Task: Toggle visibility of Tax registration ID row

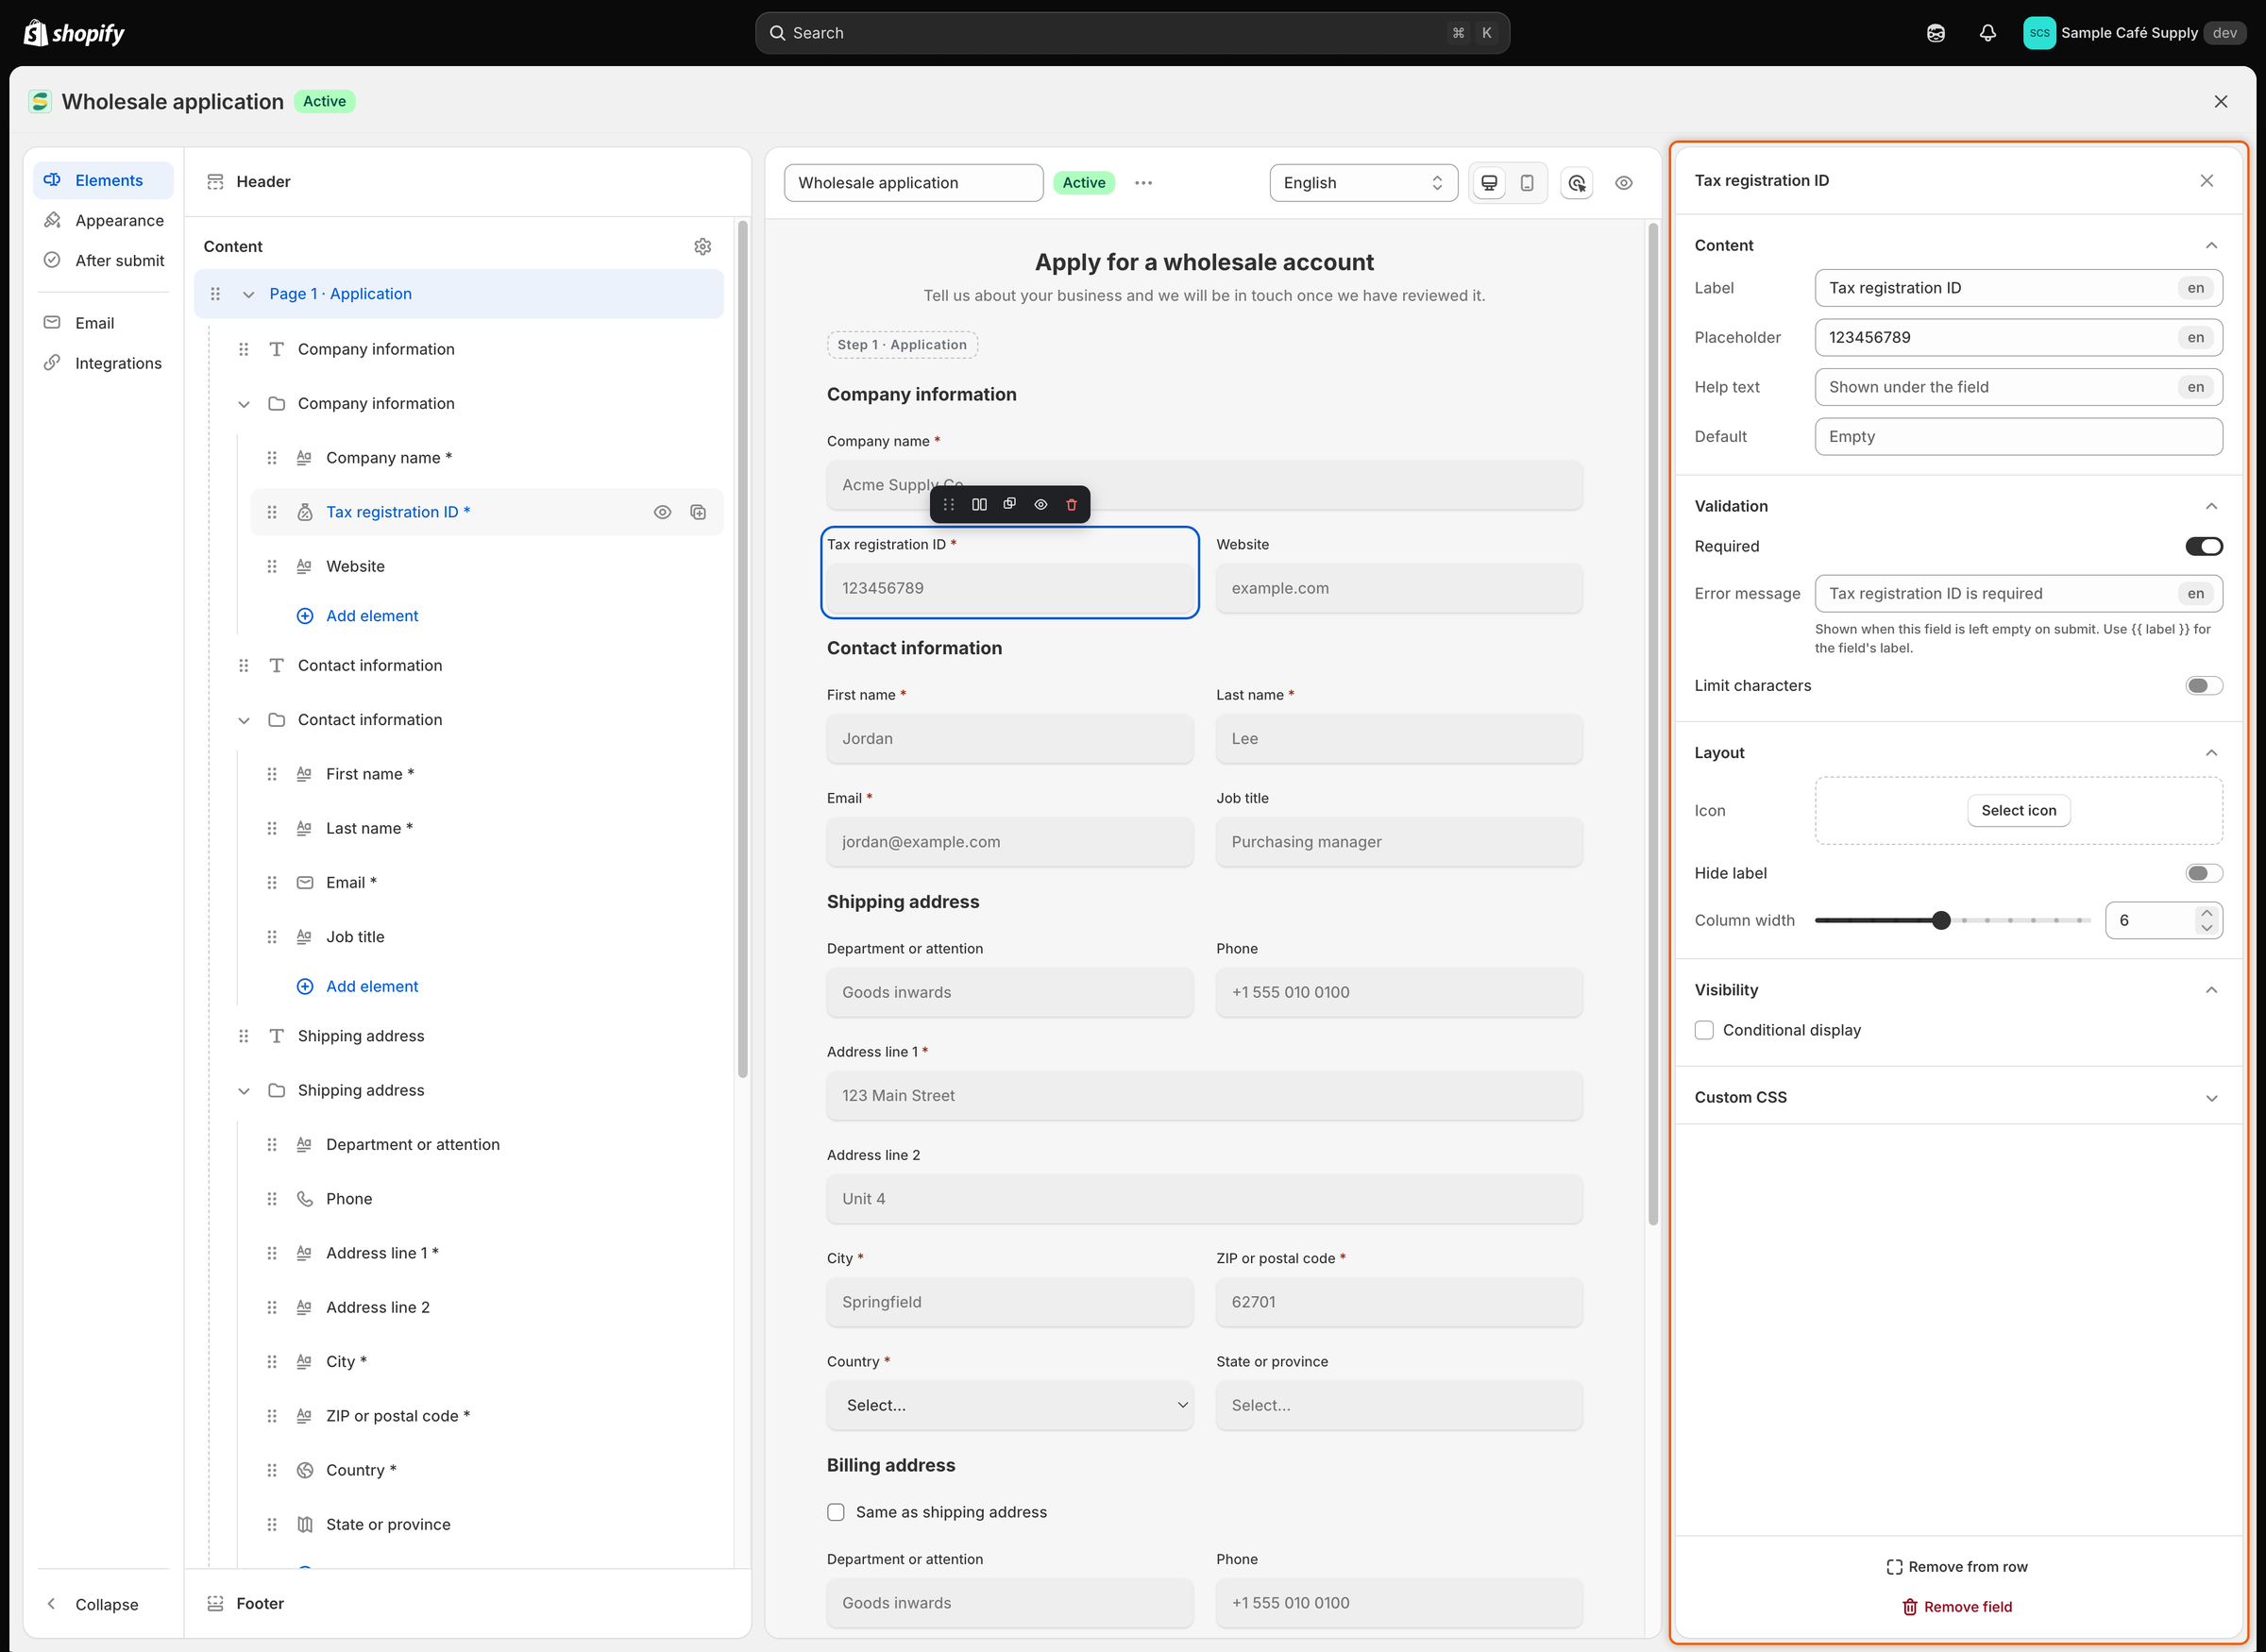Action: [x=662, y=512]
